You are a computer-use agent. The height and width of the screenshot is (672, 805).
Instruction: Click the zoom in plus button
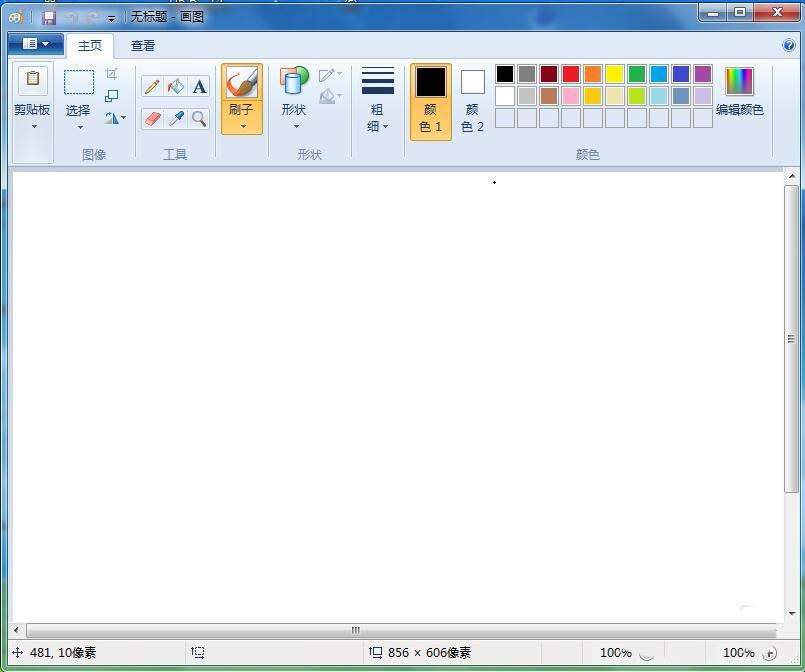tap(769, 654)
